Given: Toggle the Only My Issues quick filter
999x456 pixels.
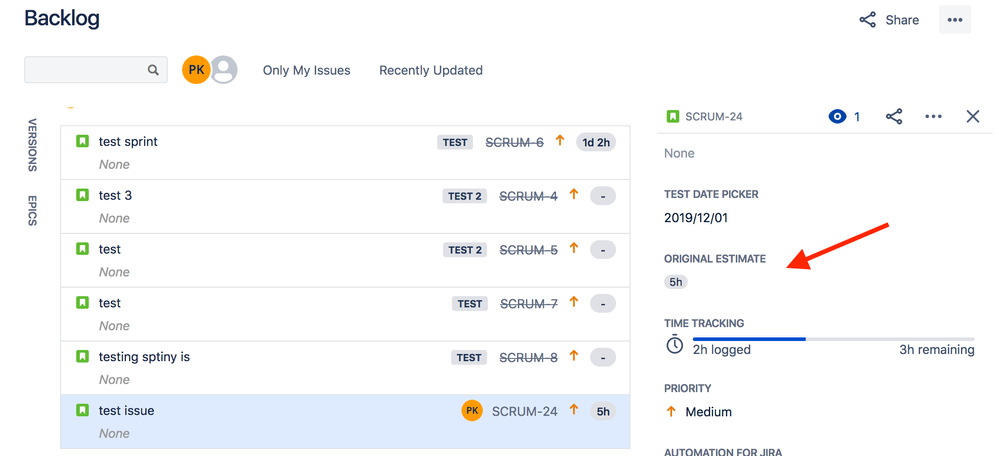Looking at the screenshot, I should click(306, 70).
